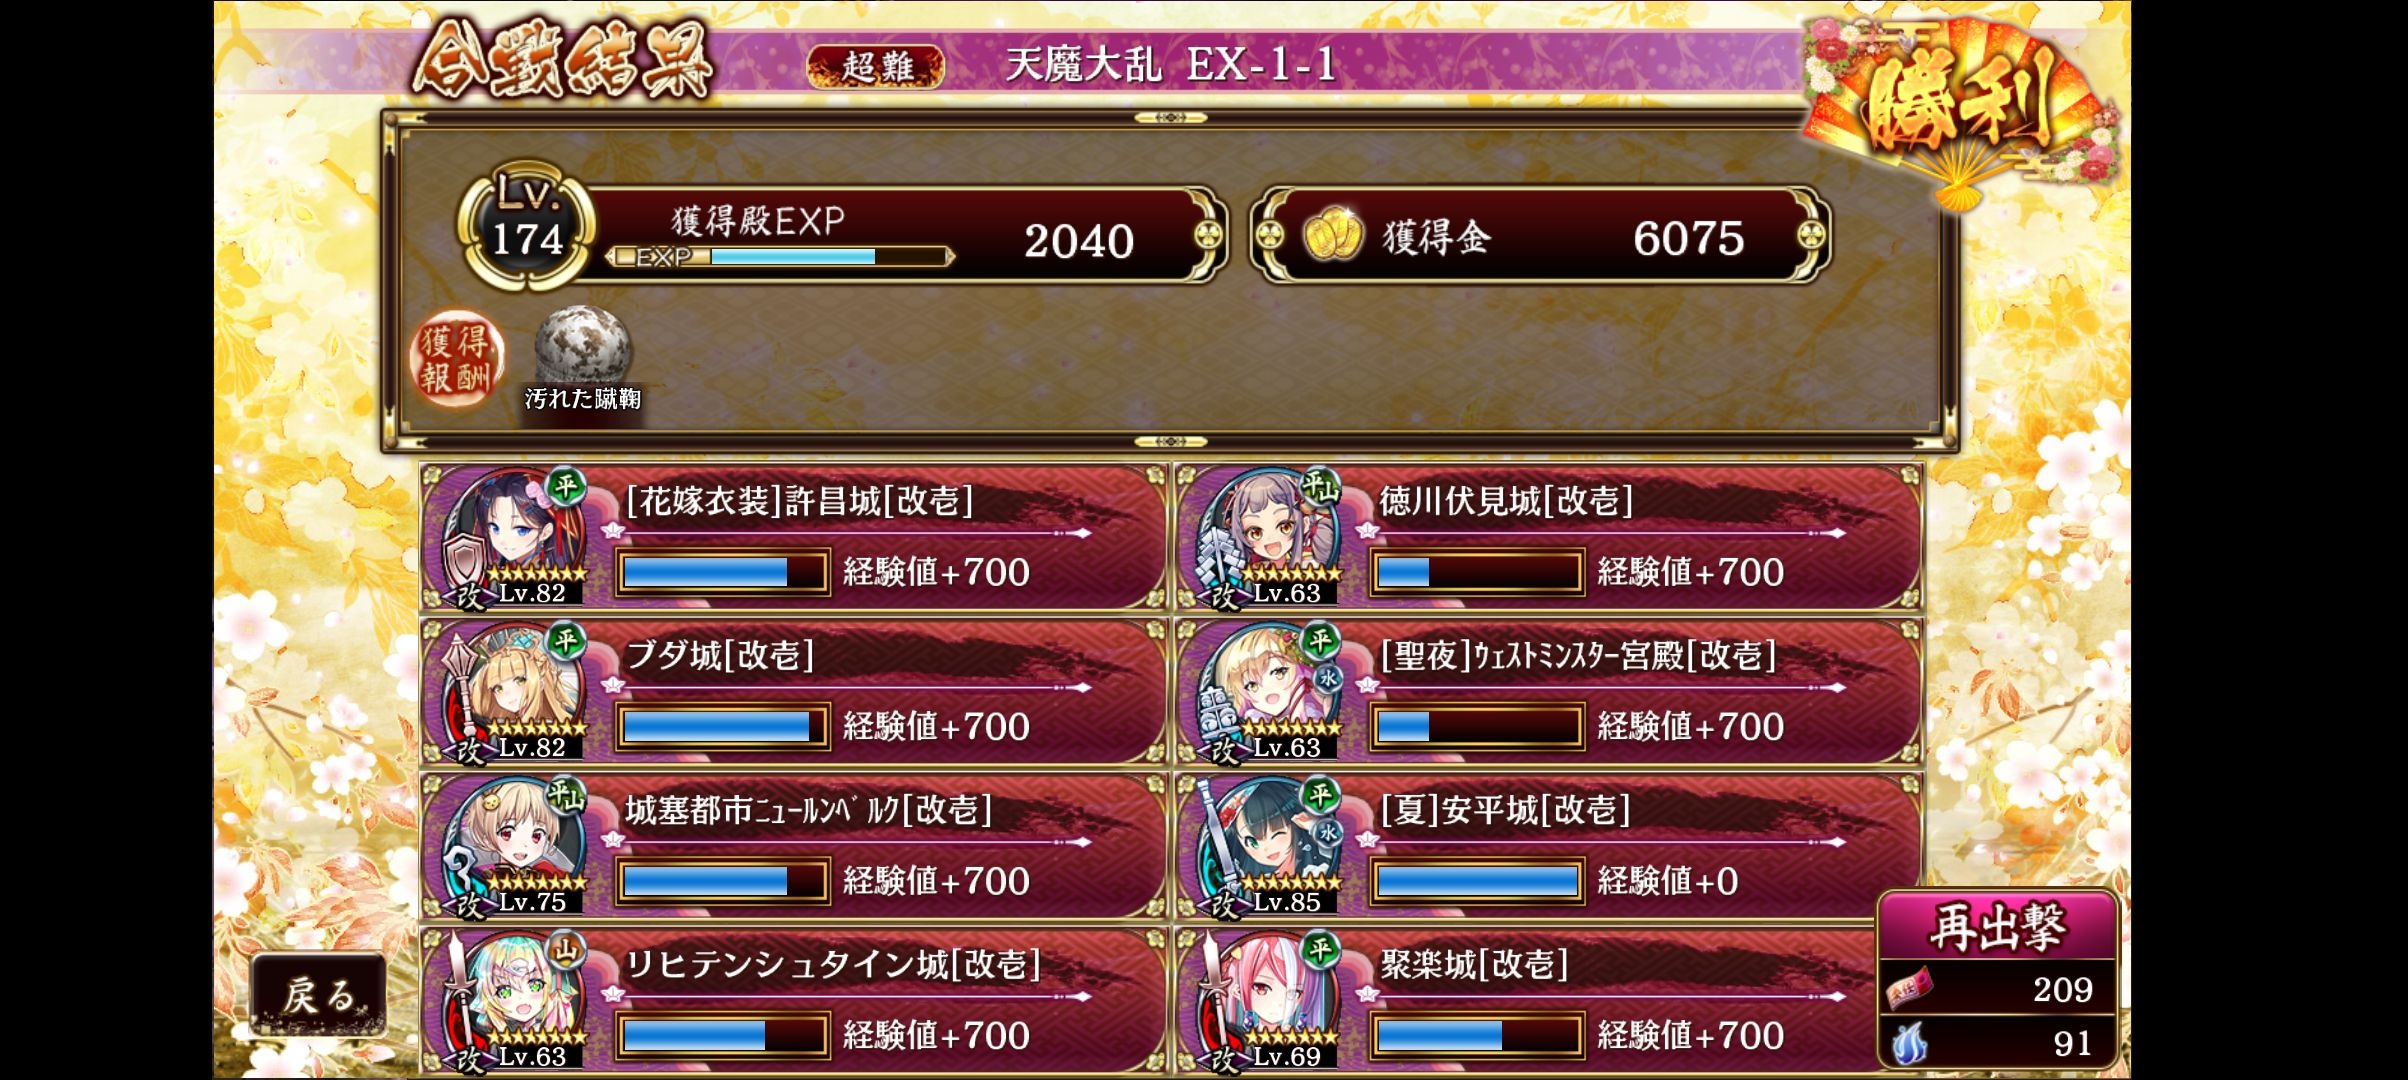Screen dimensions: 2408x1080
Task: Select the 汚れた蹴鞠 reward item icon
Action: [583, 347]
